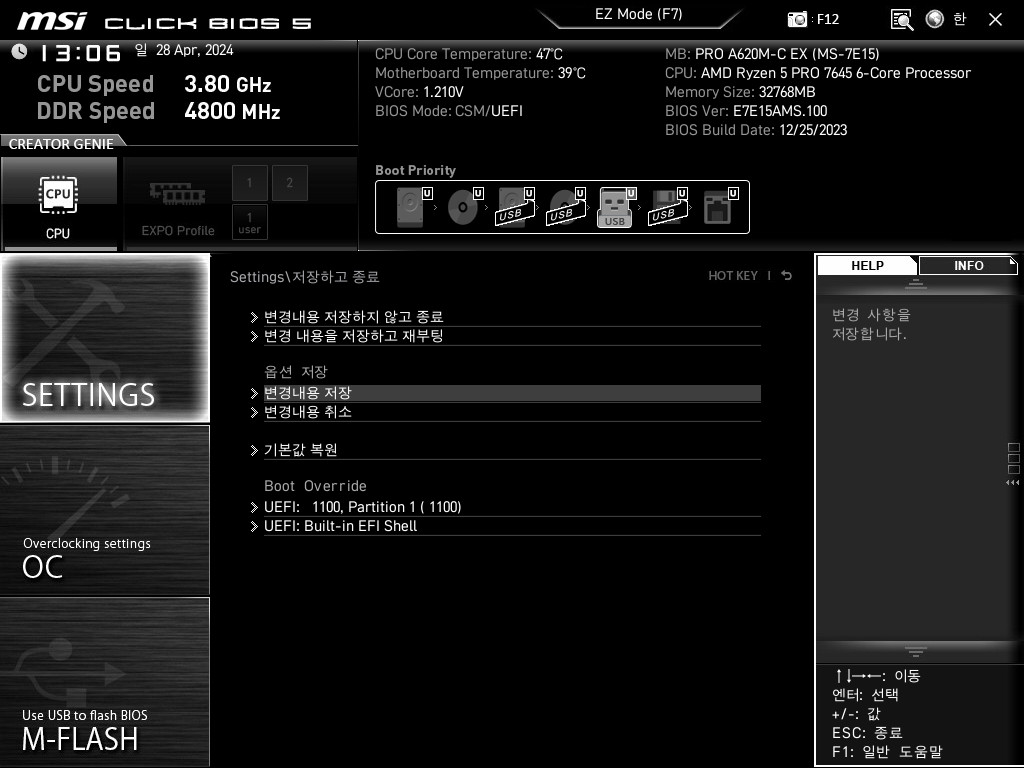This screenshot has width=1024, height=768.
Task: Toggle the EXPO user 1 profile
Action: tap(249, 222)
